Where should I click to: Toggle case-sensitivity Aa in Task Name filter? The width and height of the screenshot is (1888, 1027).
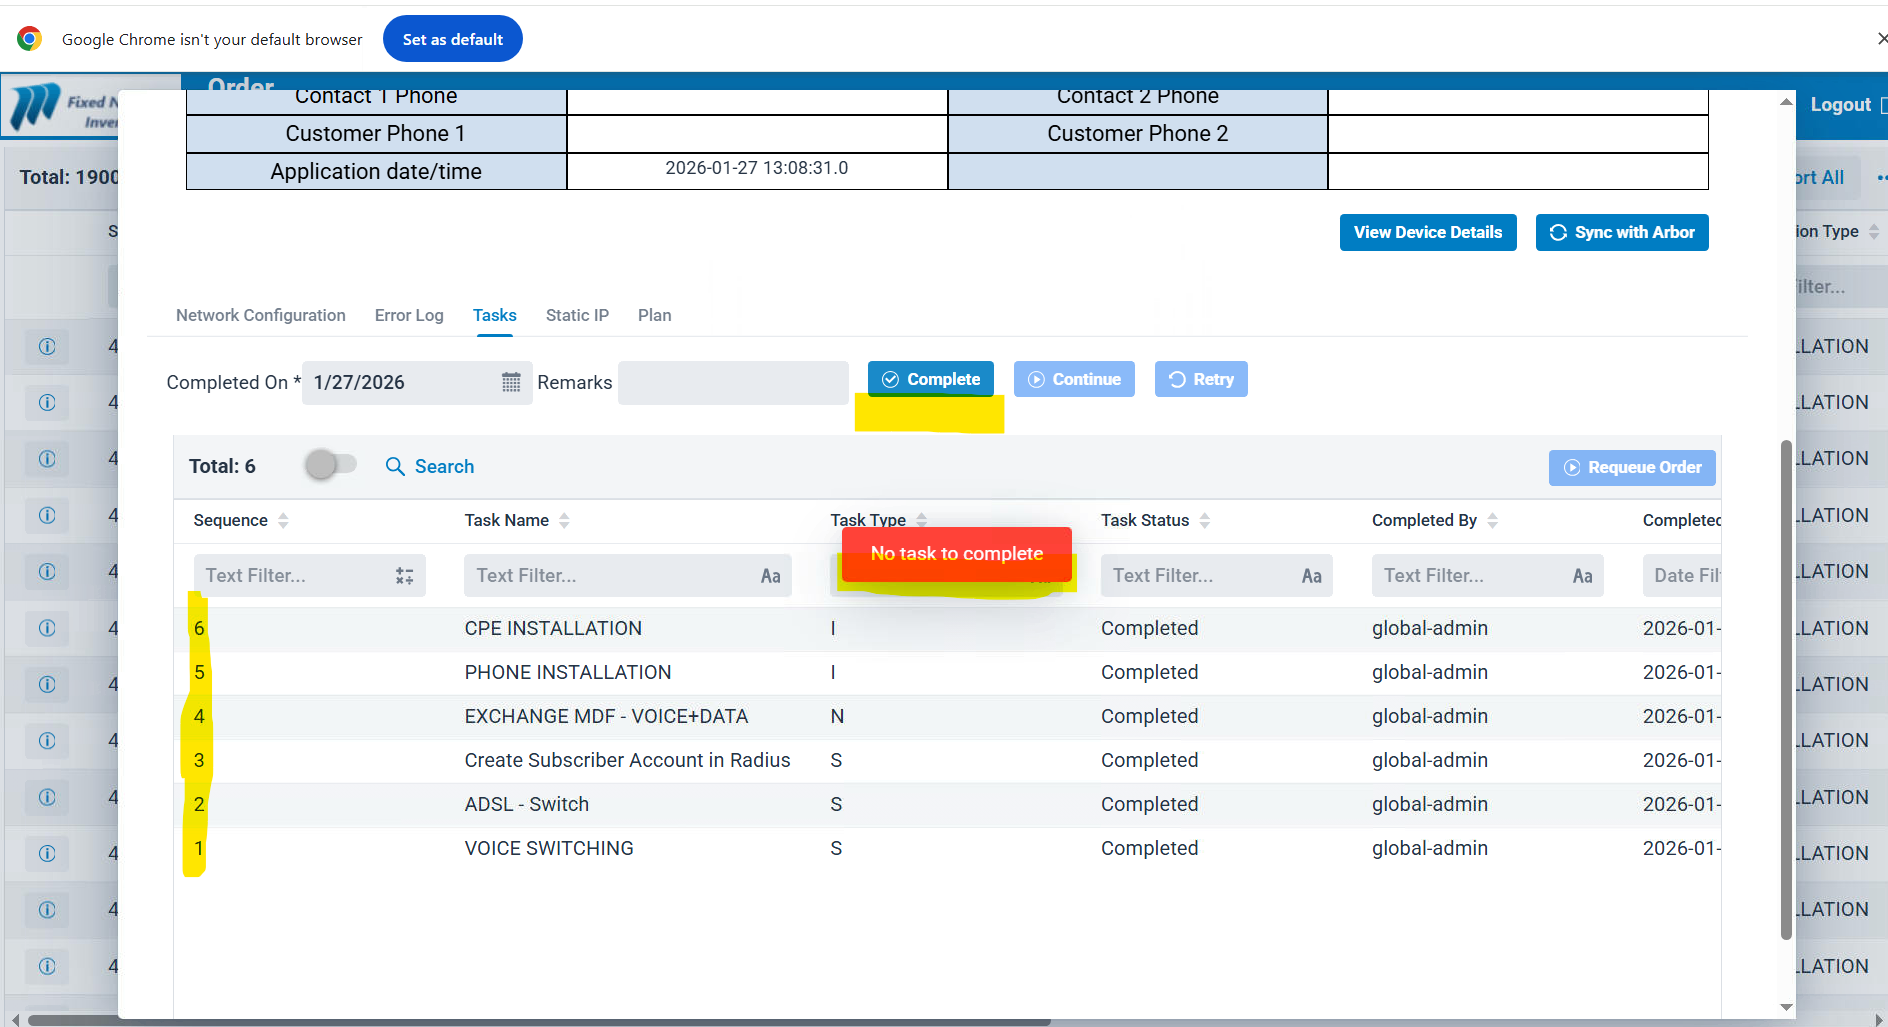pyautogui.click(x=770, y=576)
